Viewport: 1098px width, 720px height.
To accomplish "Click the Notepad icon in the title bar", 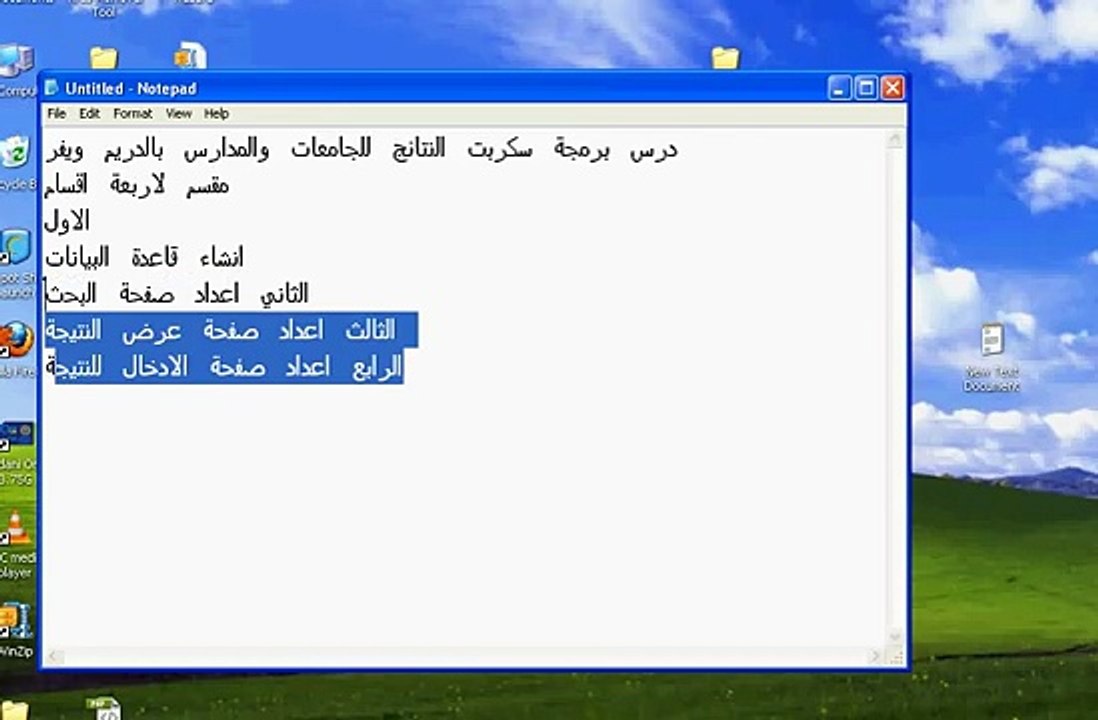I will click(52, 88).
